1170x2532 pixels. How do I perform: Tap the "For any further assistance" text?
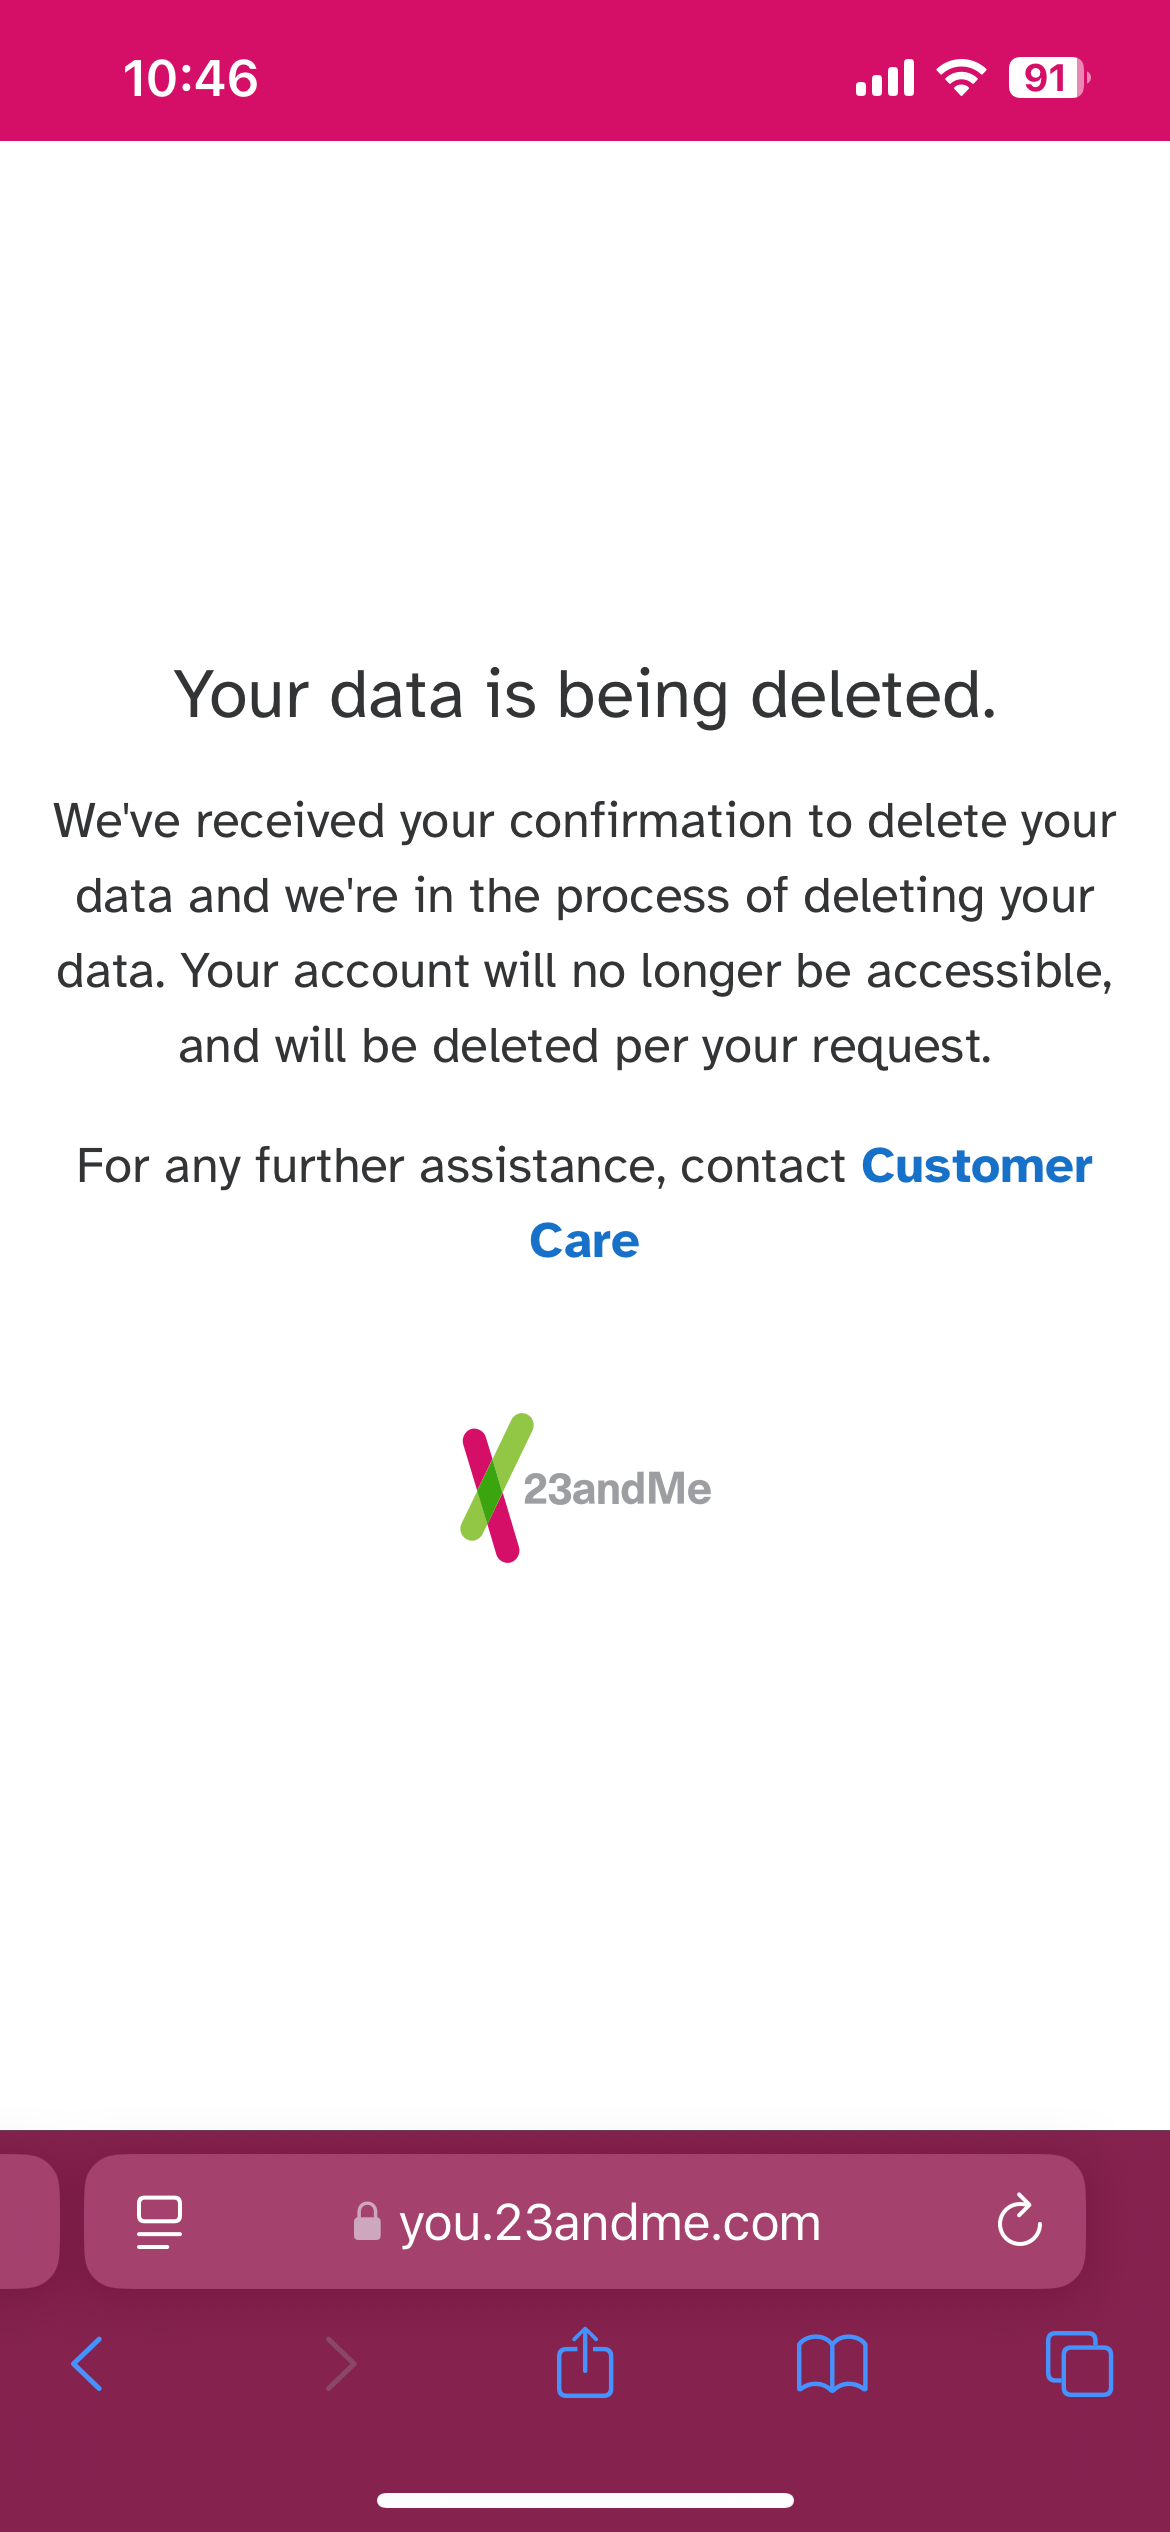click(x=460, y=1166)
